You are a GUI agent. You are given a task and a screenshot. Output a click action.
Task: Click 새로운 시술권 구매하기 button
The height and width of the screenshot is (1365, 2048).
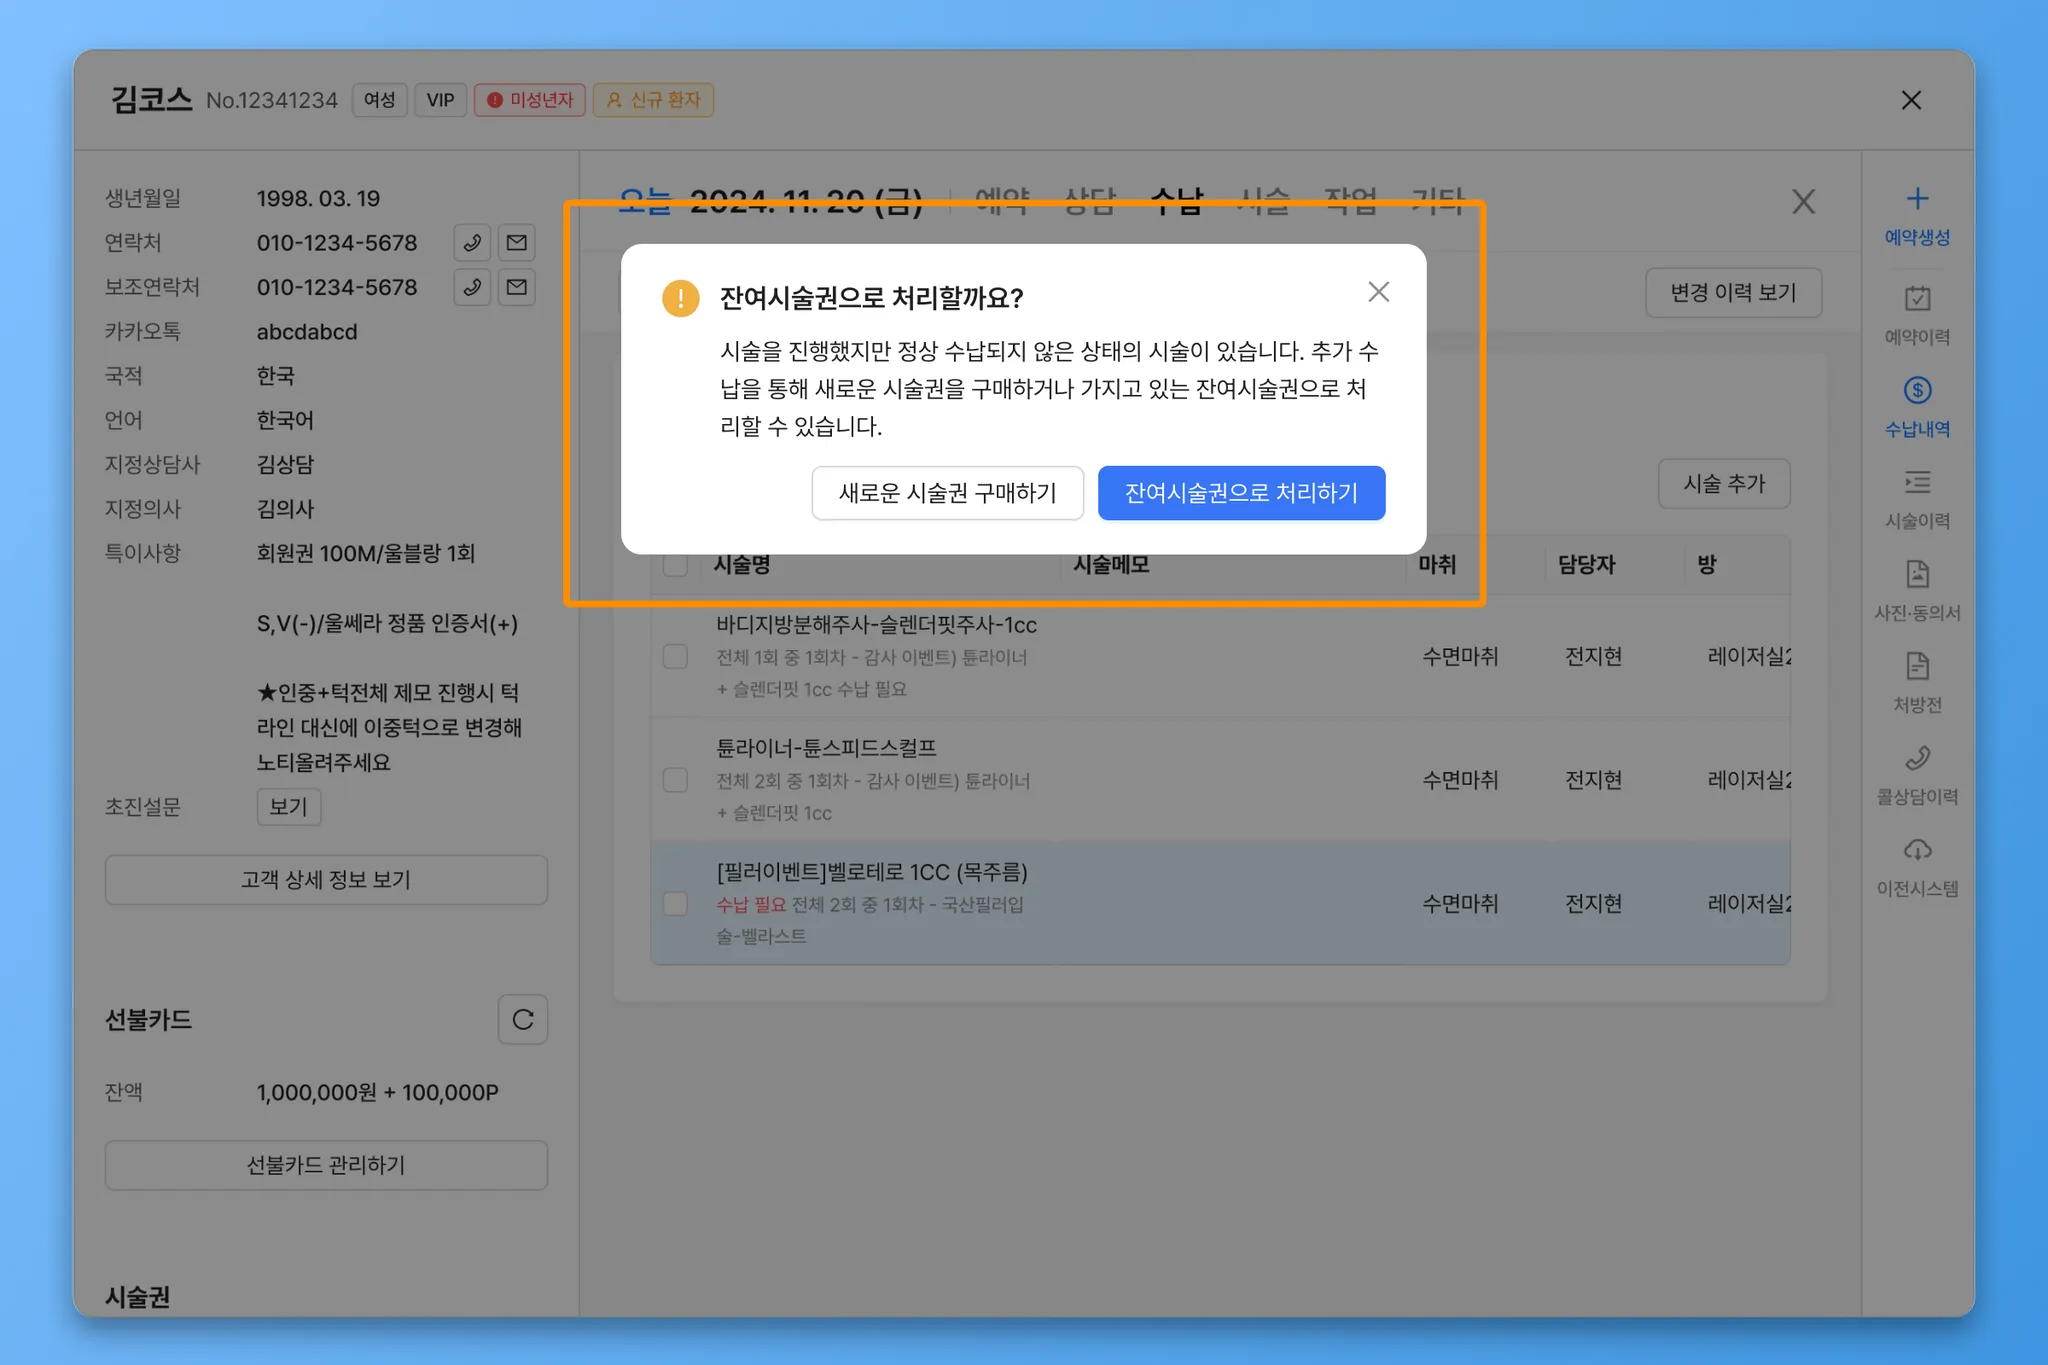[x=947, y=493]
